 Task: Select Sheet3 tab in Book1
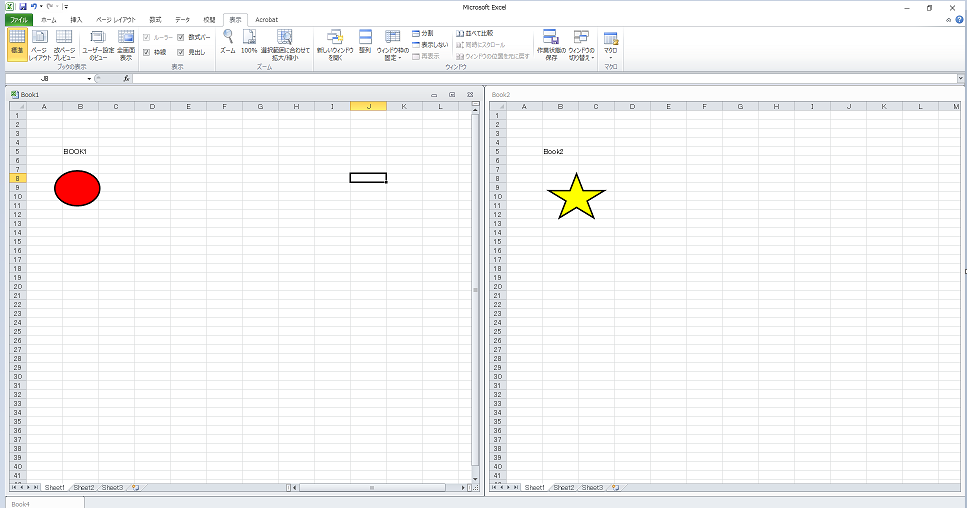click(112, 488)
